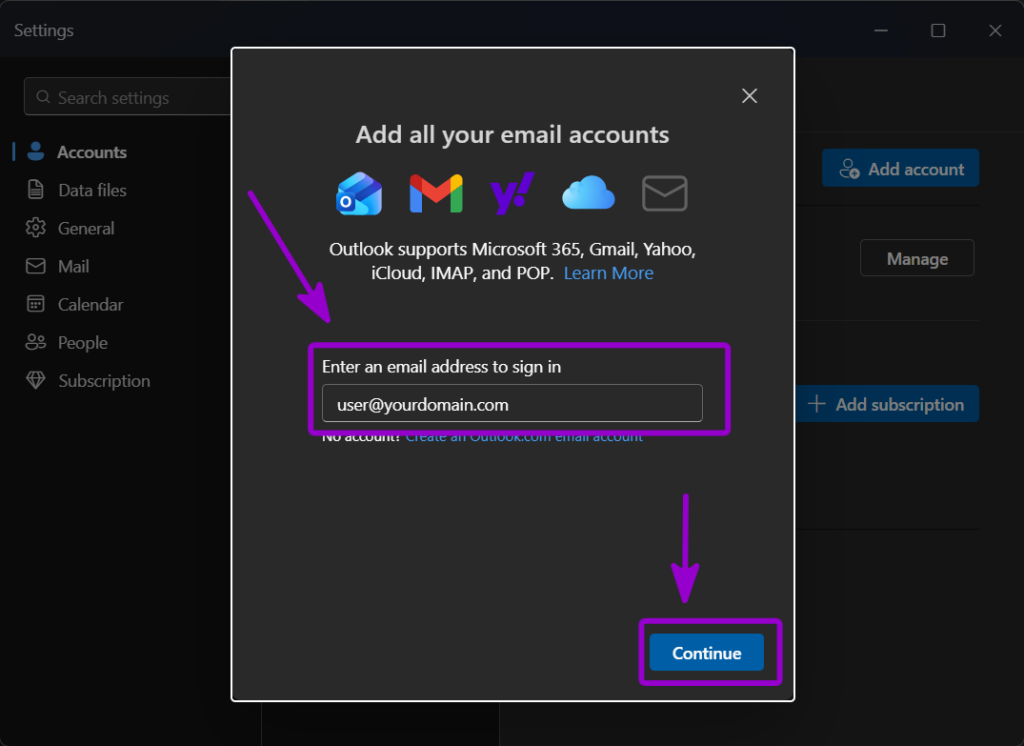Screen dimensions: 1024x746
Task: Click the Data files document icon
Action: click(x=36, y=189)
